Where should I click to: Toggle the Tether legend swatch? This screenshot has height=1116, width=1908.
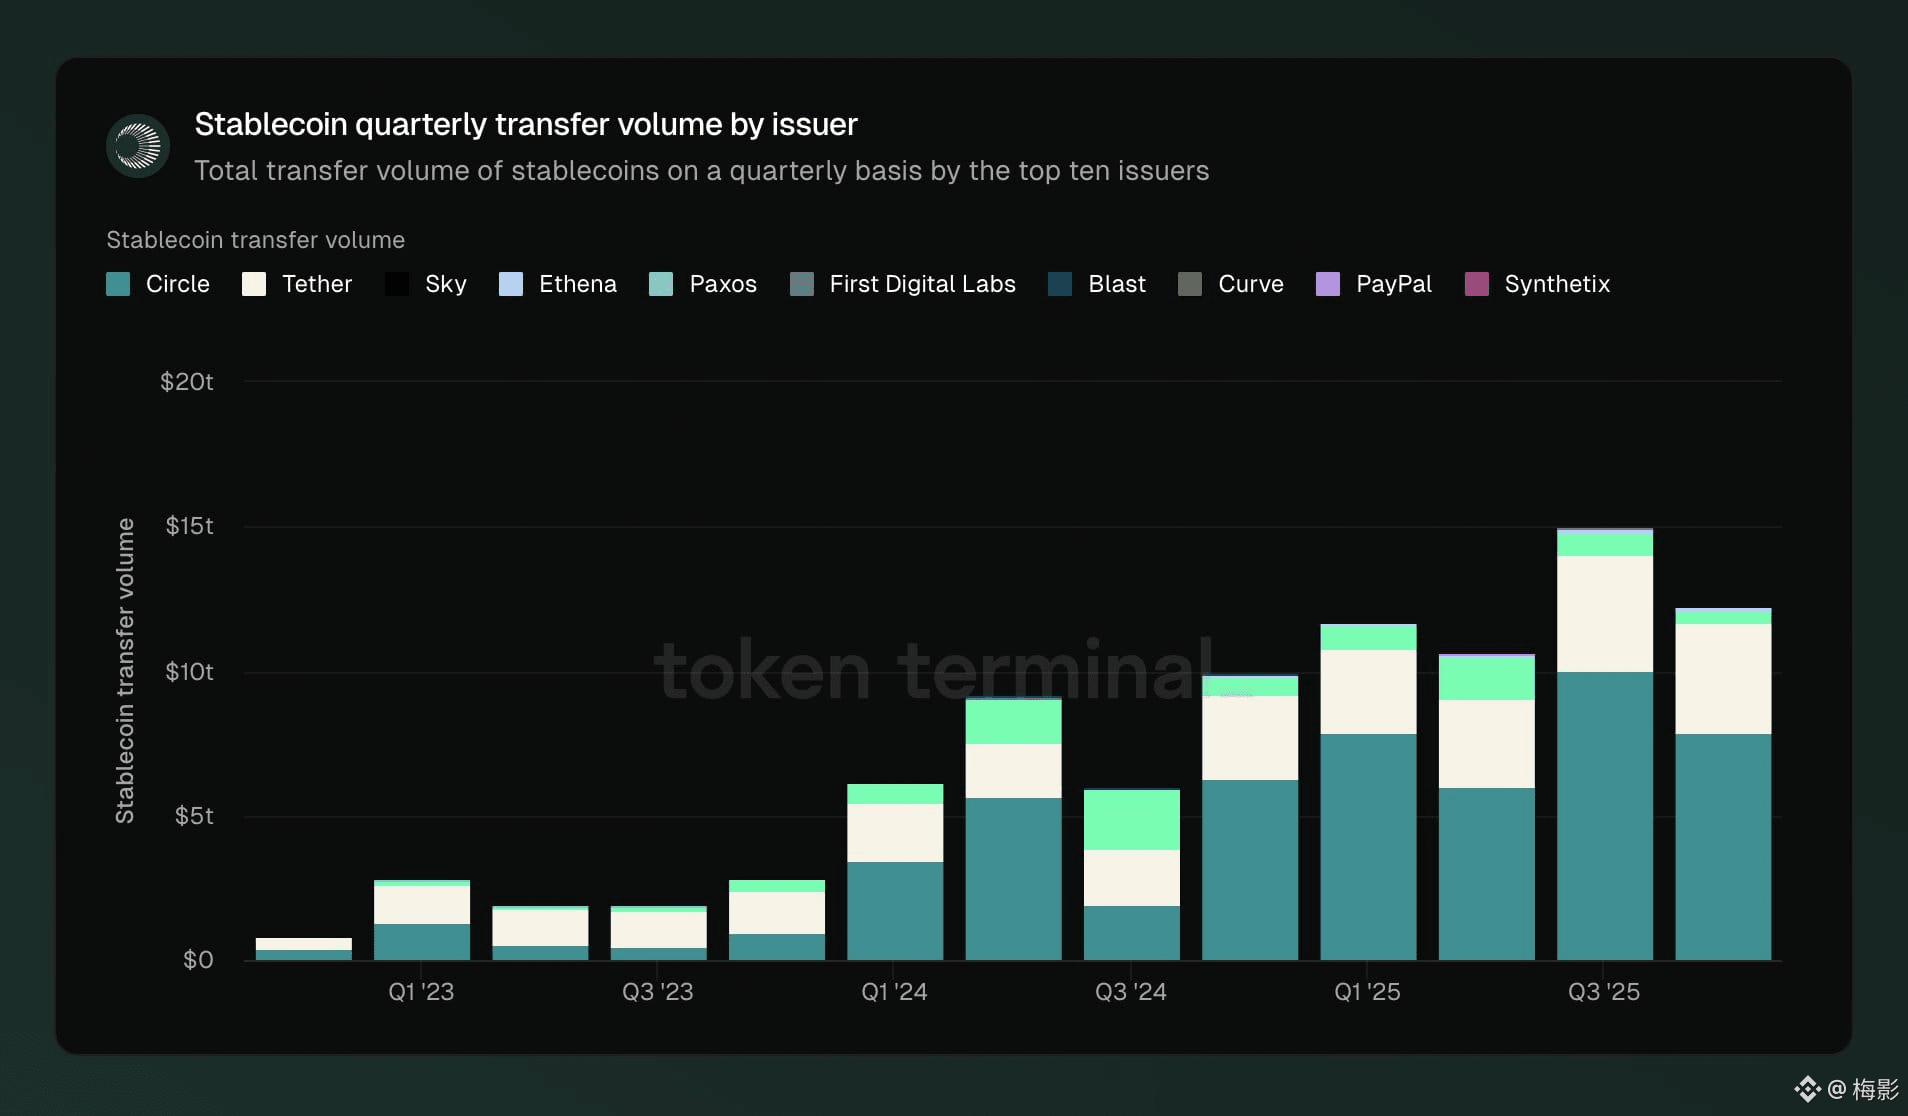254,284
